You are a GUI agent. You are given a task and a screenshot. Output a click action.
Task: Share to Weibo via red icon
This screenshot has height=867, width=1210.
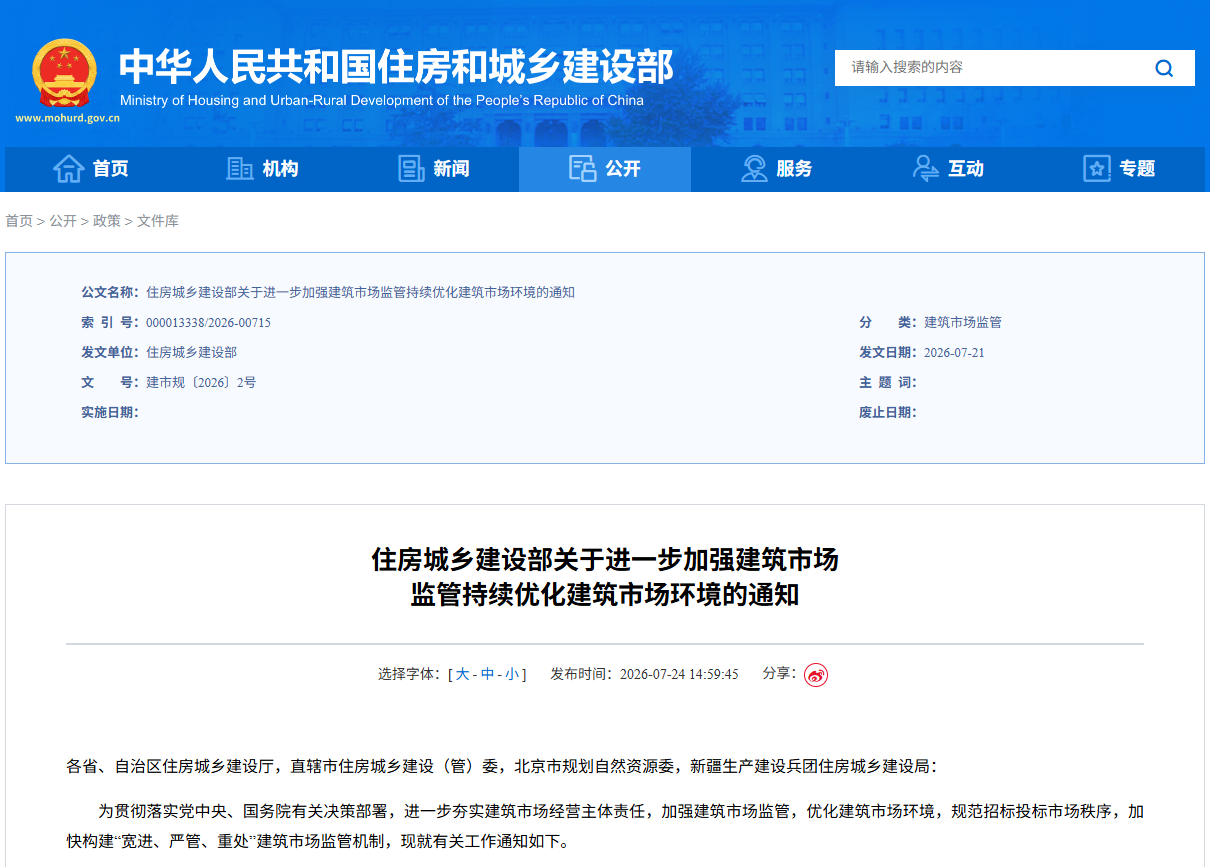[x=816, y=675]
